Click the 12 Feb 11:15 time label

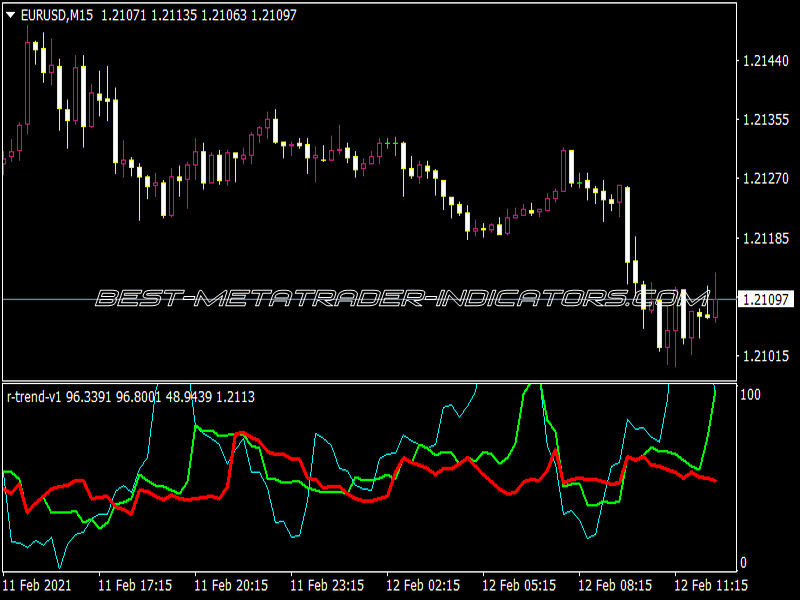pos(711,585)
